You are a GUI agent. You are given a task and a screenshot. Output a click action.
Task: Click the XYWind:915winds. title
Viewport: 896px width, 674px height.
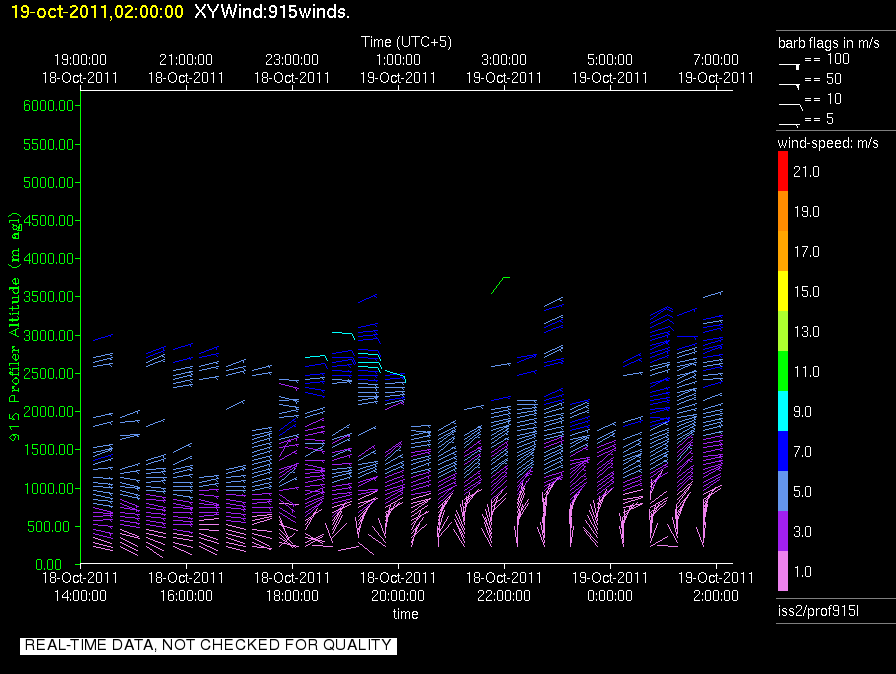[271, 11]
